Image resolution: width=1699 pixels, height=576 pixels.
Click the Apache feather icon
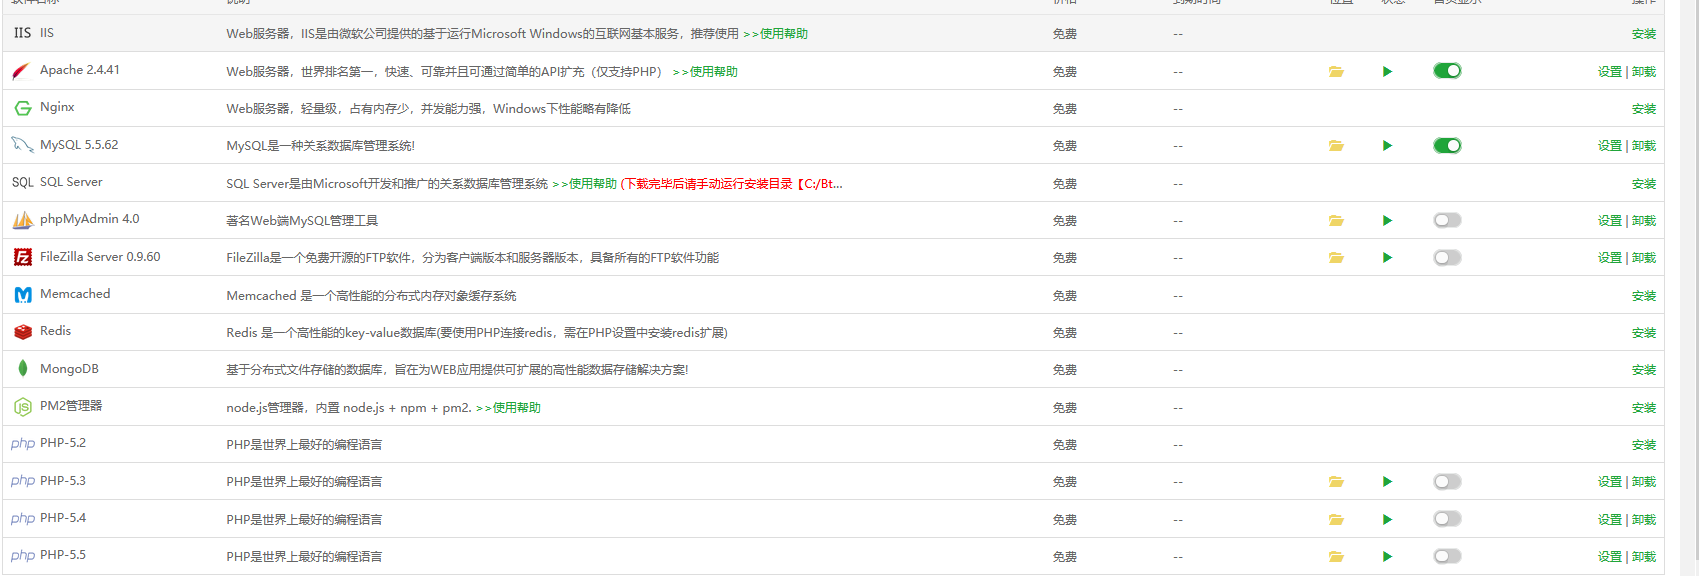click(x=22, y=71)
